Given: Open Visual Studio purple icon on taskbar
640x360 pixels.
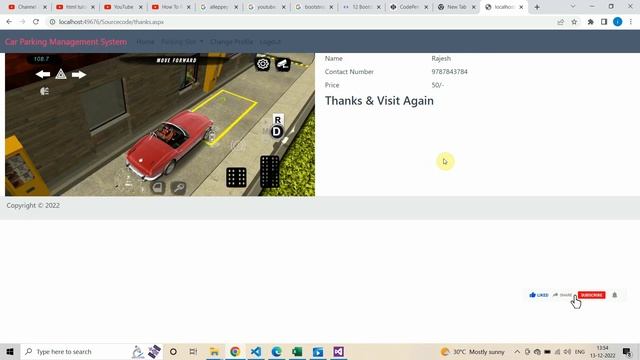Looking at the screenshot, I should [338, 351].
